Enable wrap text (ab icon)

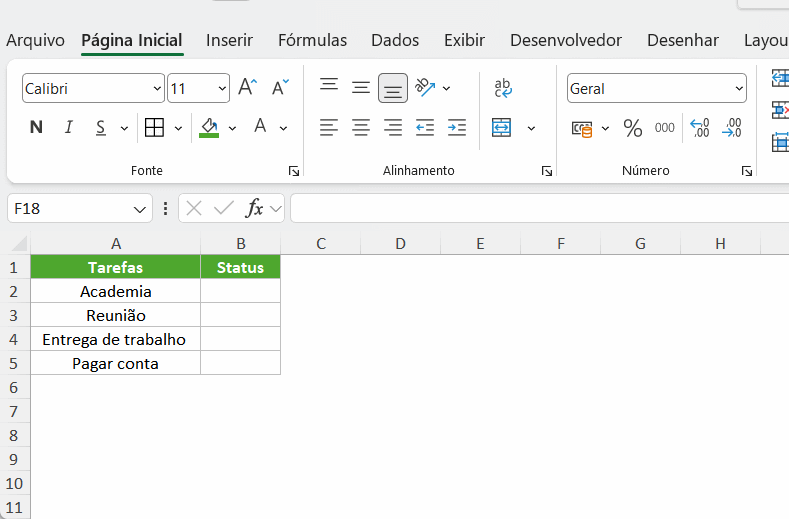pyautogui.click(x=503, y=88)
